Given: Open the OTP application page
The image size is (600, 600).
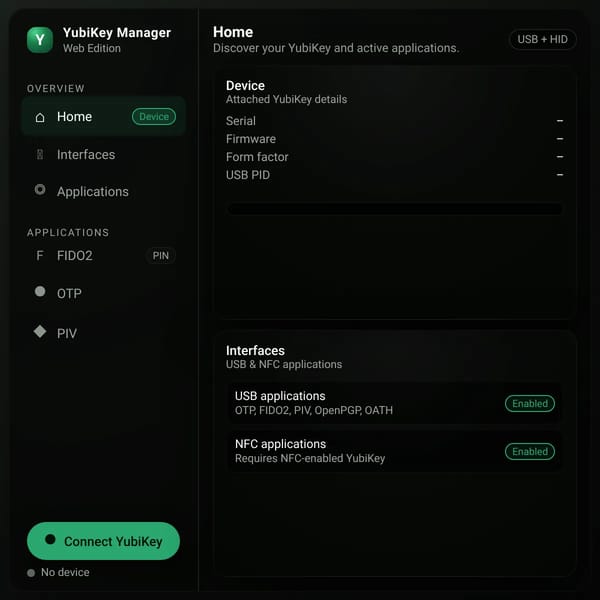Looking at the screenshot, I should [x=104, y=293].
